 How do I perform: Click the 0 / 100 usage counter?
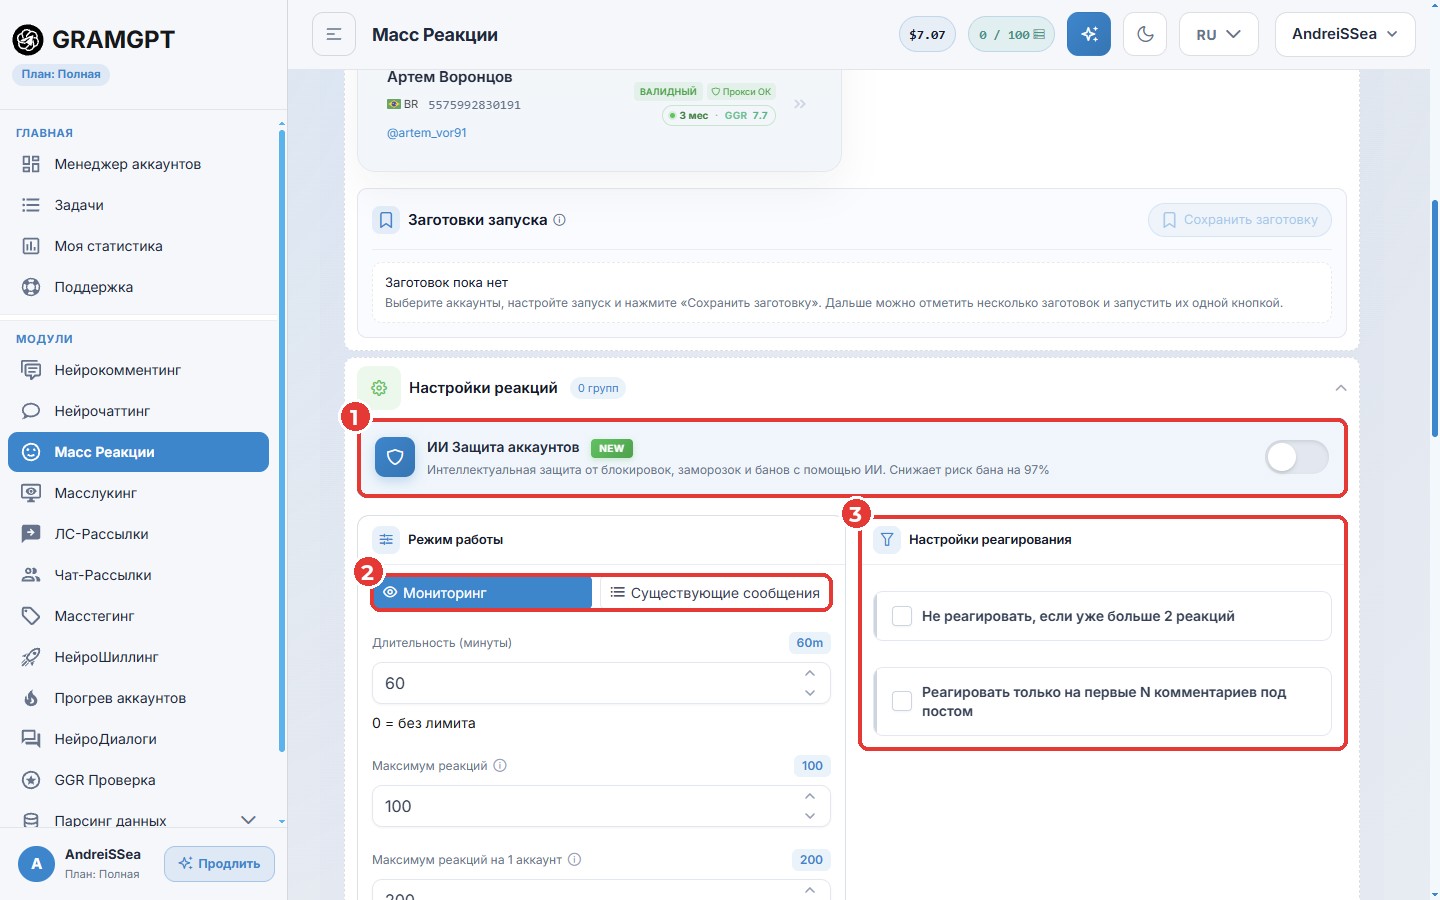click(1011, 34)
